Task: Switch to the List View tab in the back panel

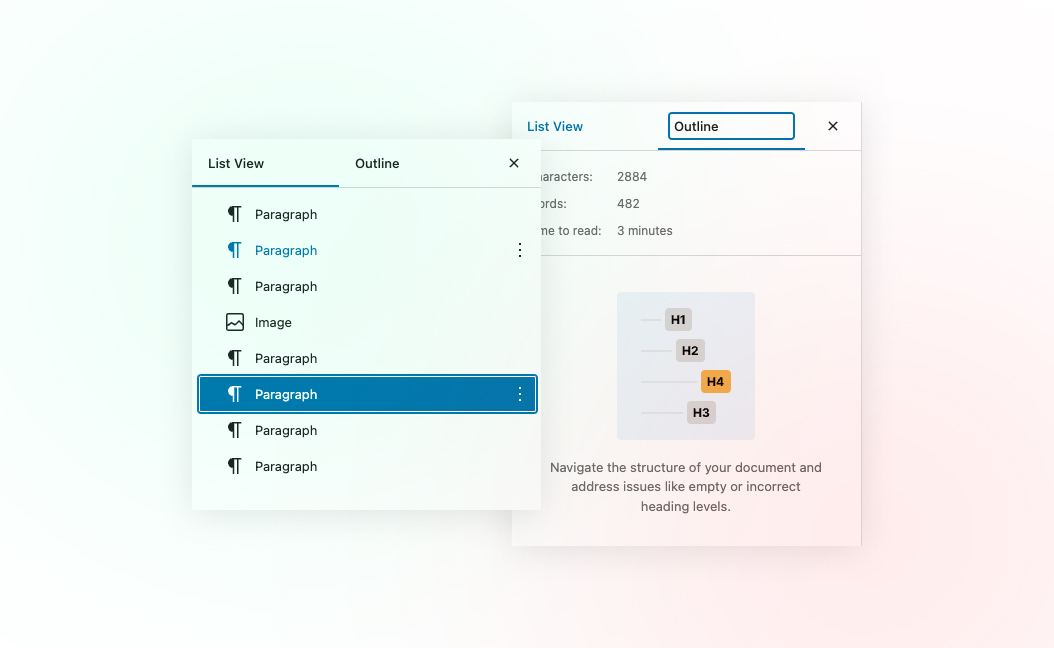Action: point(555,126)
